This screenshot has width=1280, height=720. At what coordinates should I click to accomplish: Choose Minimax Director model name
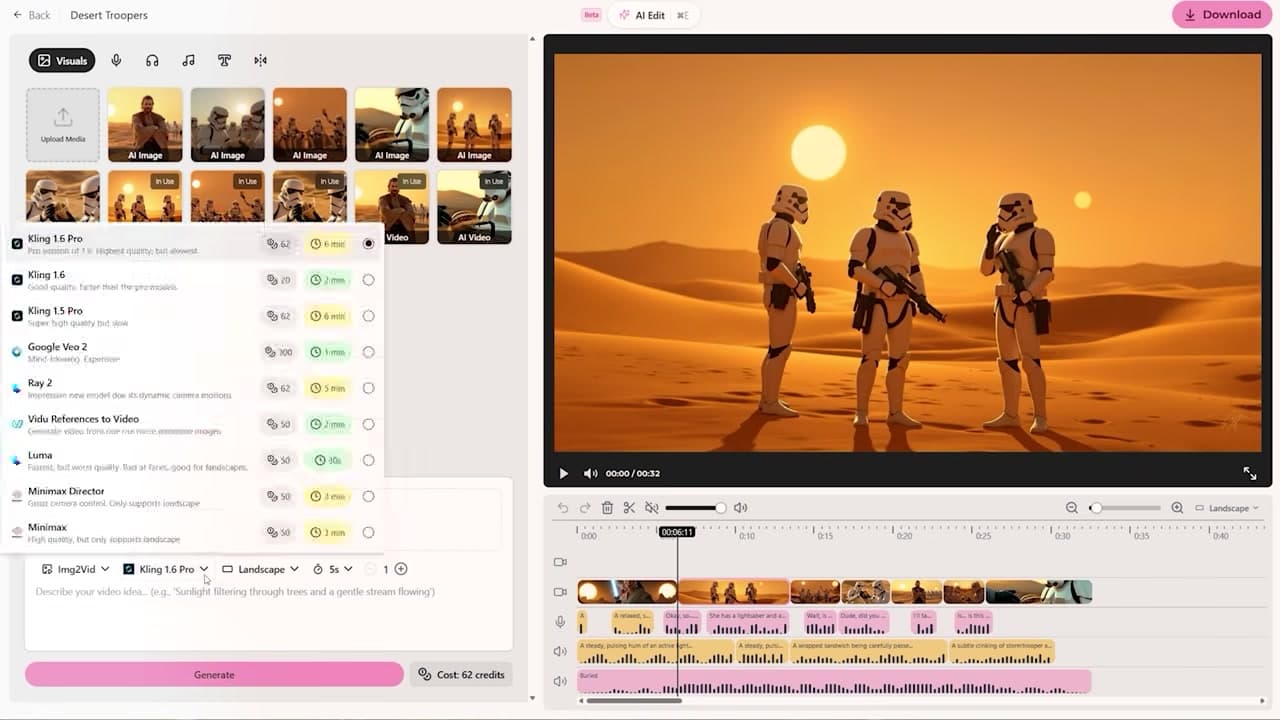point(66,491)
